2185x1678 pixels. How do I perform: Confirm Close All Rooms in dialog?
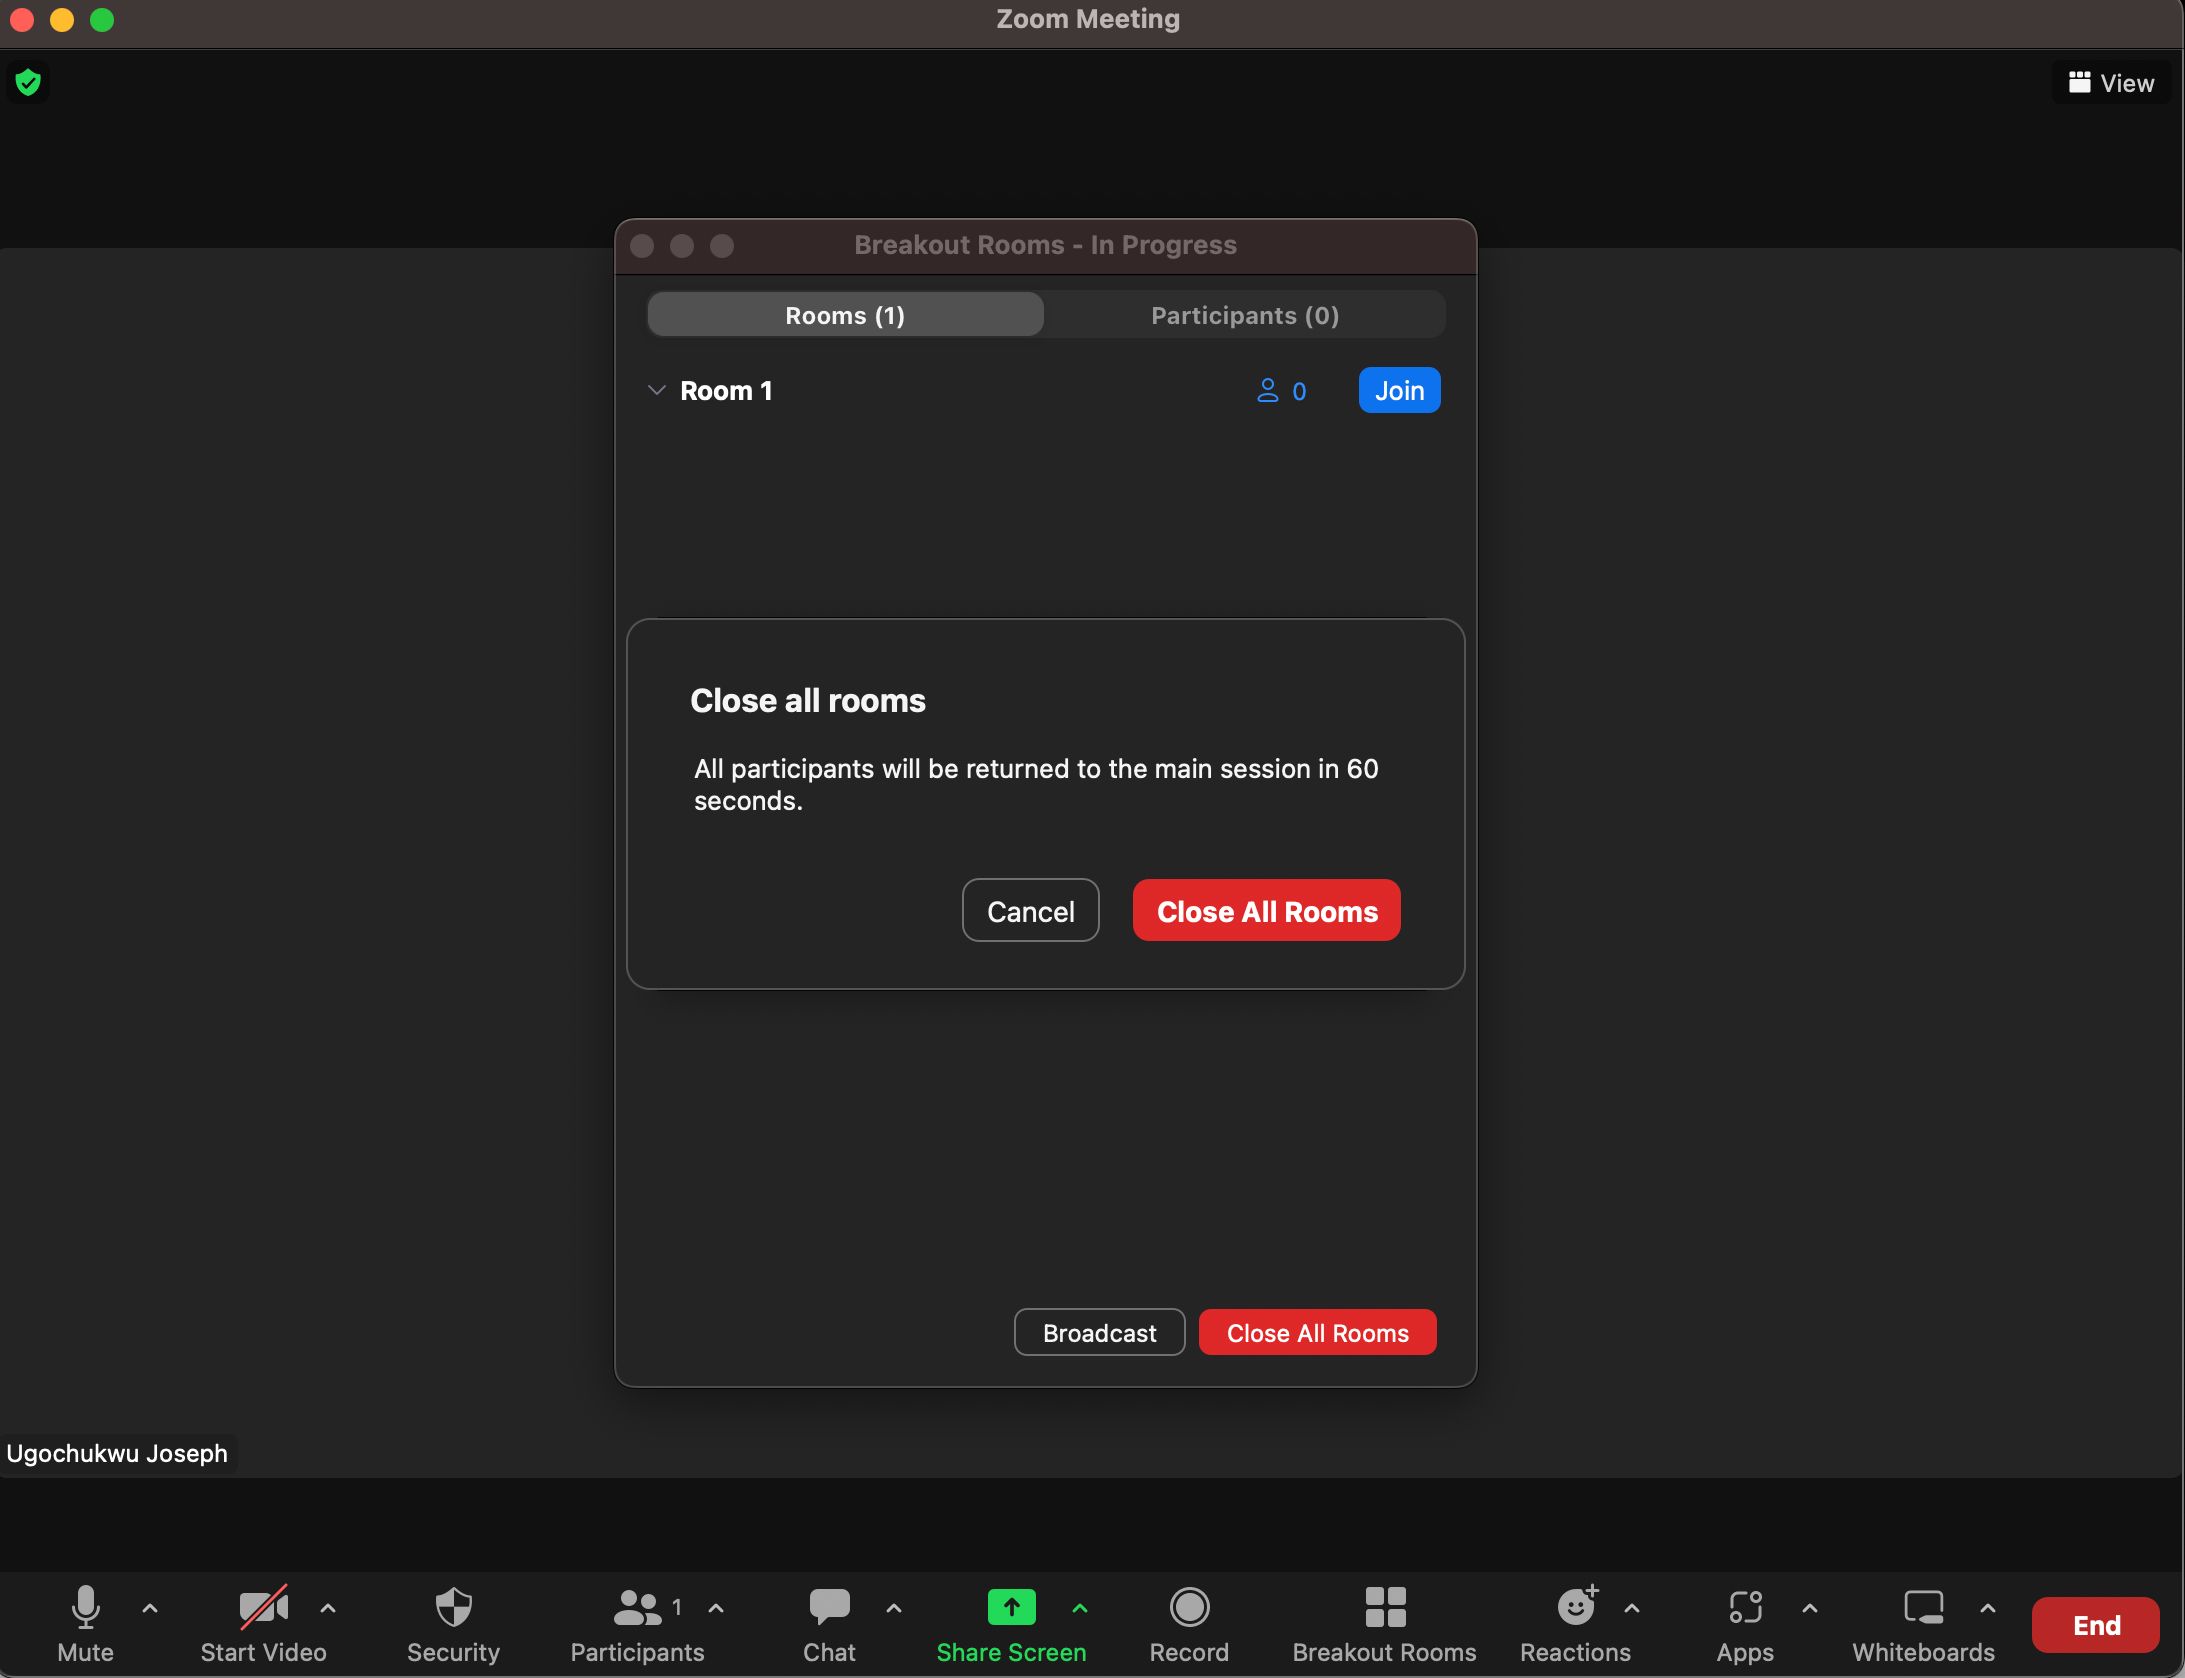click(x=1266, y=911)
